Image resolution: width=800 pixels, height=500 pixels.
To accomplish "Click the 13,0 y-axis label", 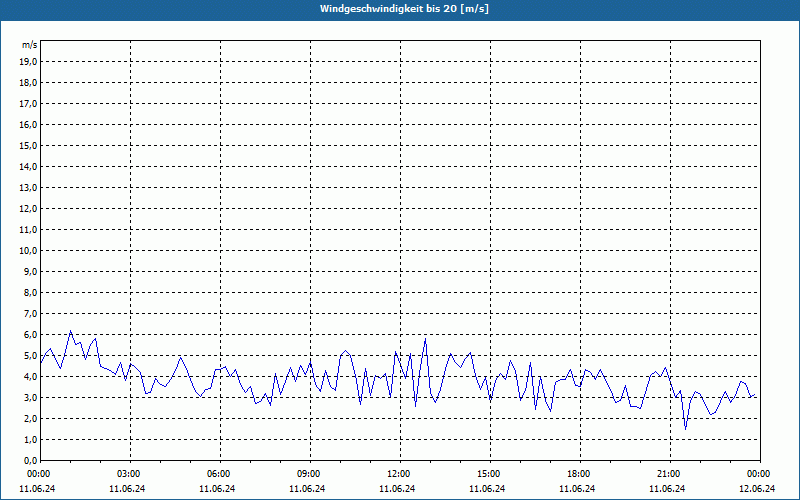I will (28, 188).
